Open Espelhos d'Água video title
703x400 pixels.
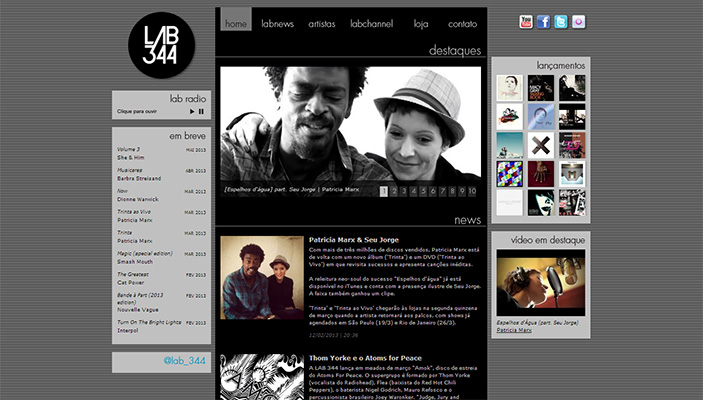(x=537, y=323)
